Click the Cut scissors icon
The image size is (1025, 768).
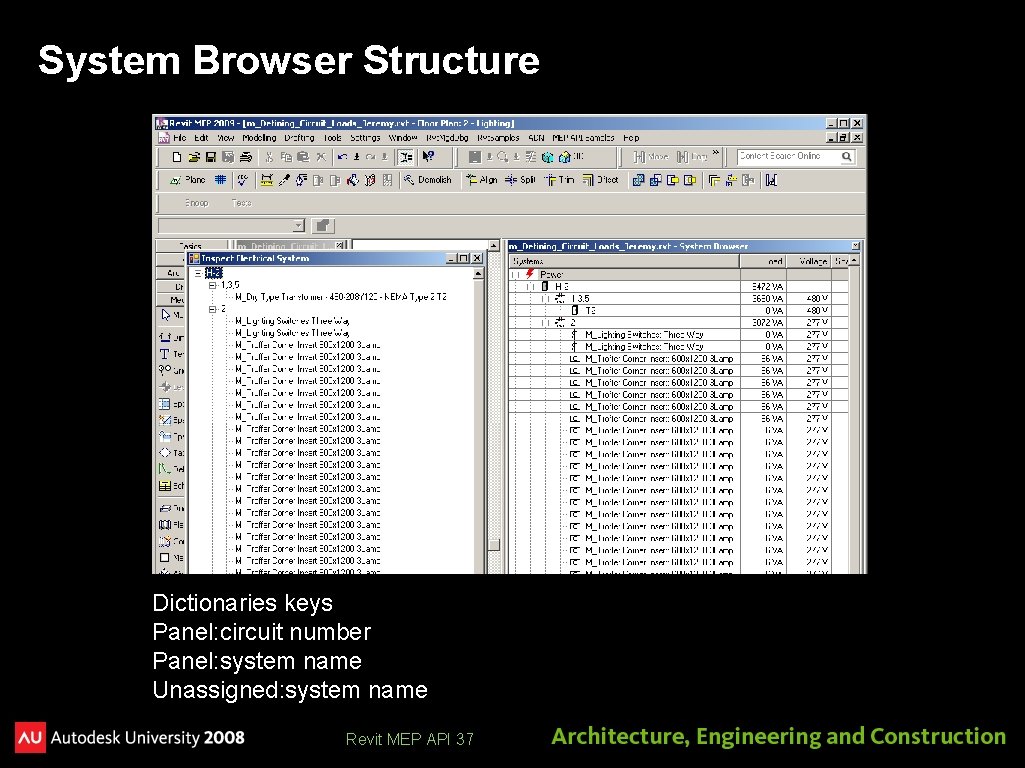pos(269,157)
